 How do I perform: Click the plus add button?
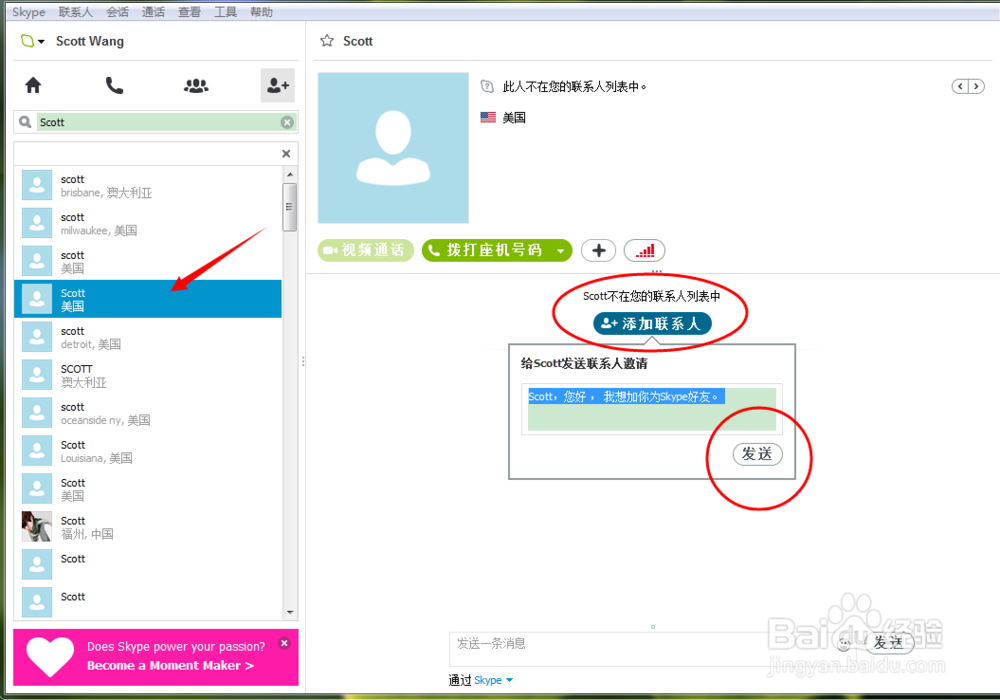pos(599,251)
